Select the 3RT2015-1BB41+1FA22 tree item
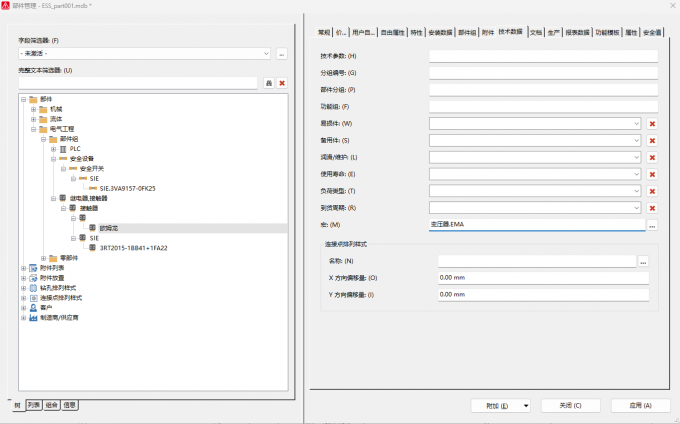 pos(134,248)
